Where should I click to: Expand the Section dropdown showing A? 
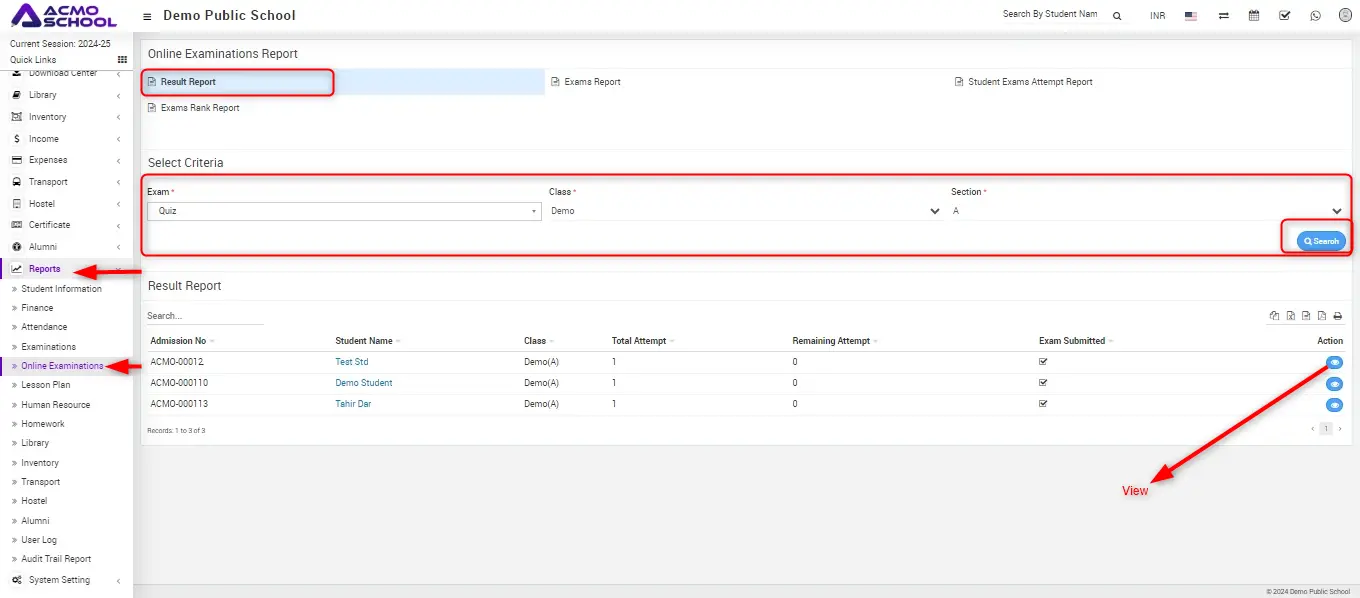pos(1147,211)
